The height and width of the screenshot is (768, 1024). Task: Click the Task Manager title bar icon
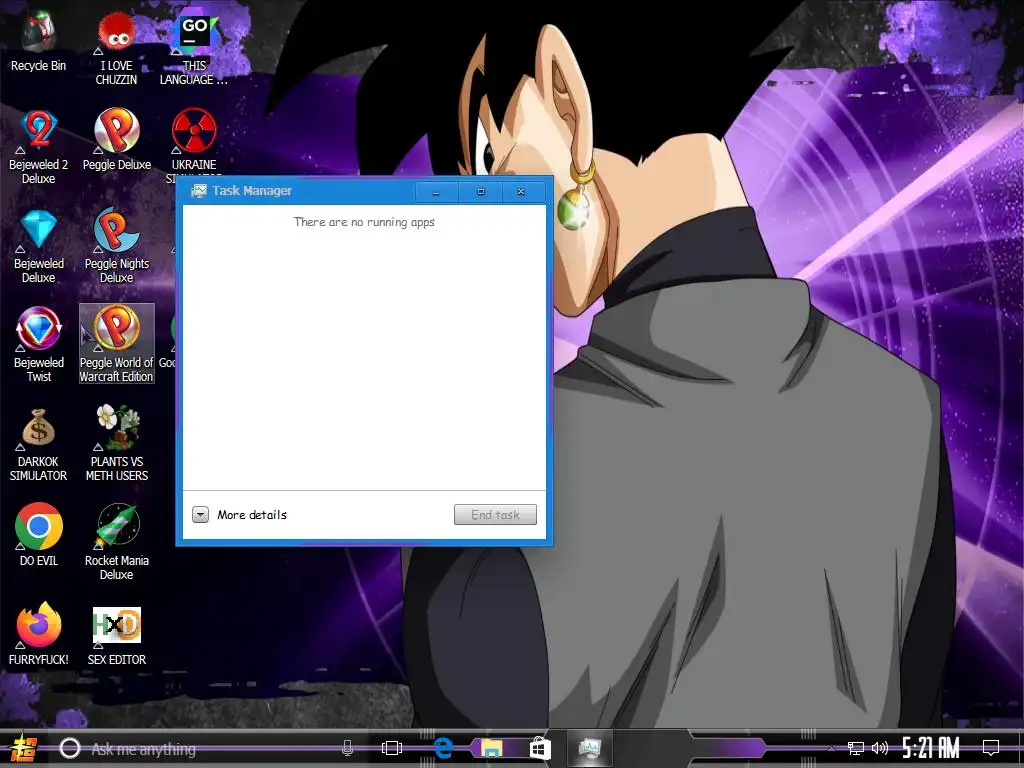pyautogui.click(x=199, y=191)
